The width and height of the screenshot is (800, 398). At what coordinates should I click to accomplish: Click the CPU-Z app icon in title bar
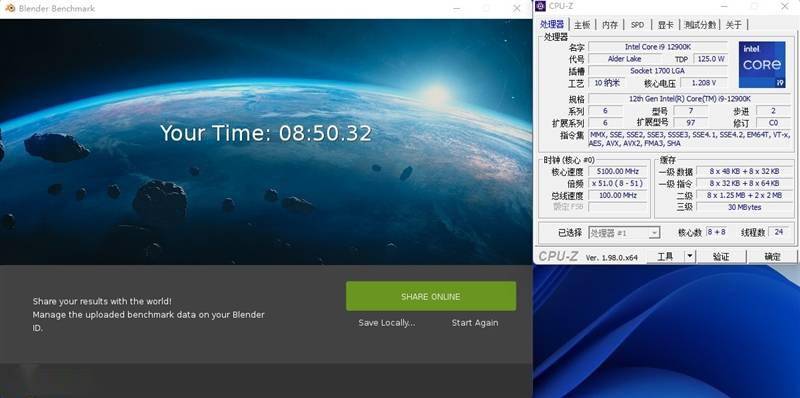tap(541, 6)
